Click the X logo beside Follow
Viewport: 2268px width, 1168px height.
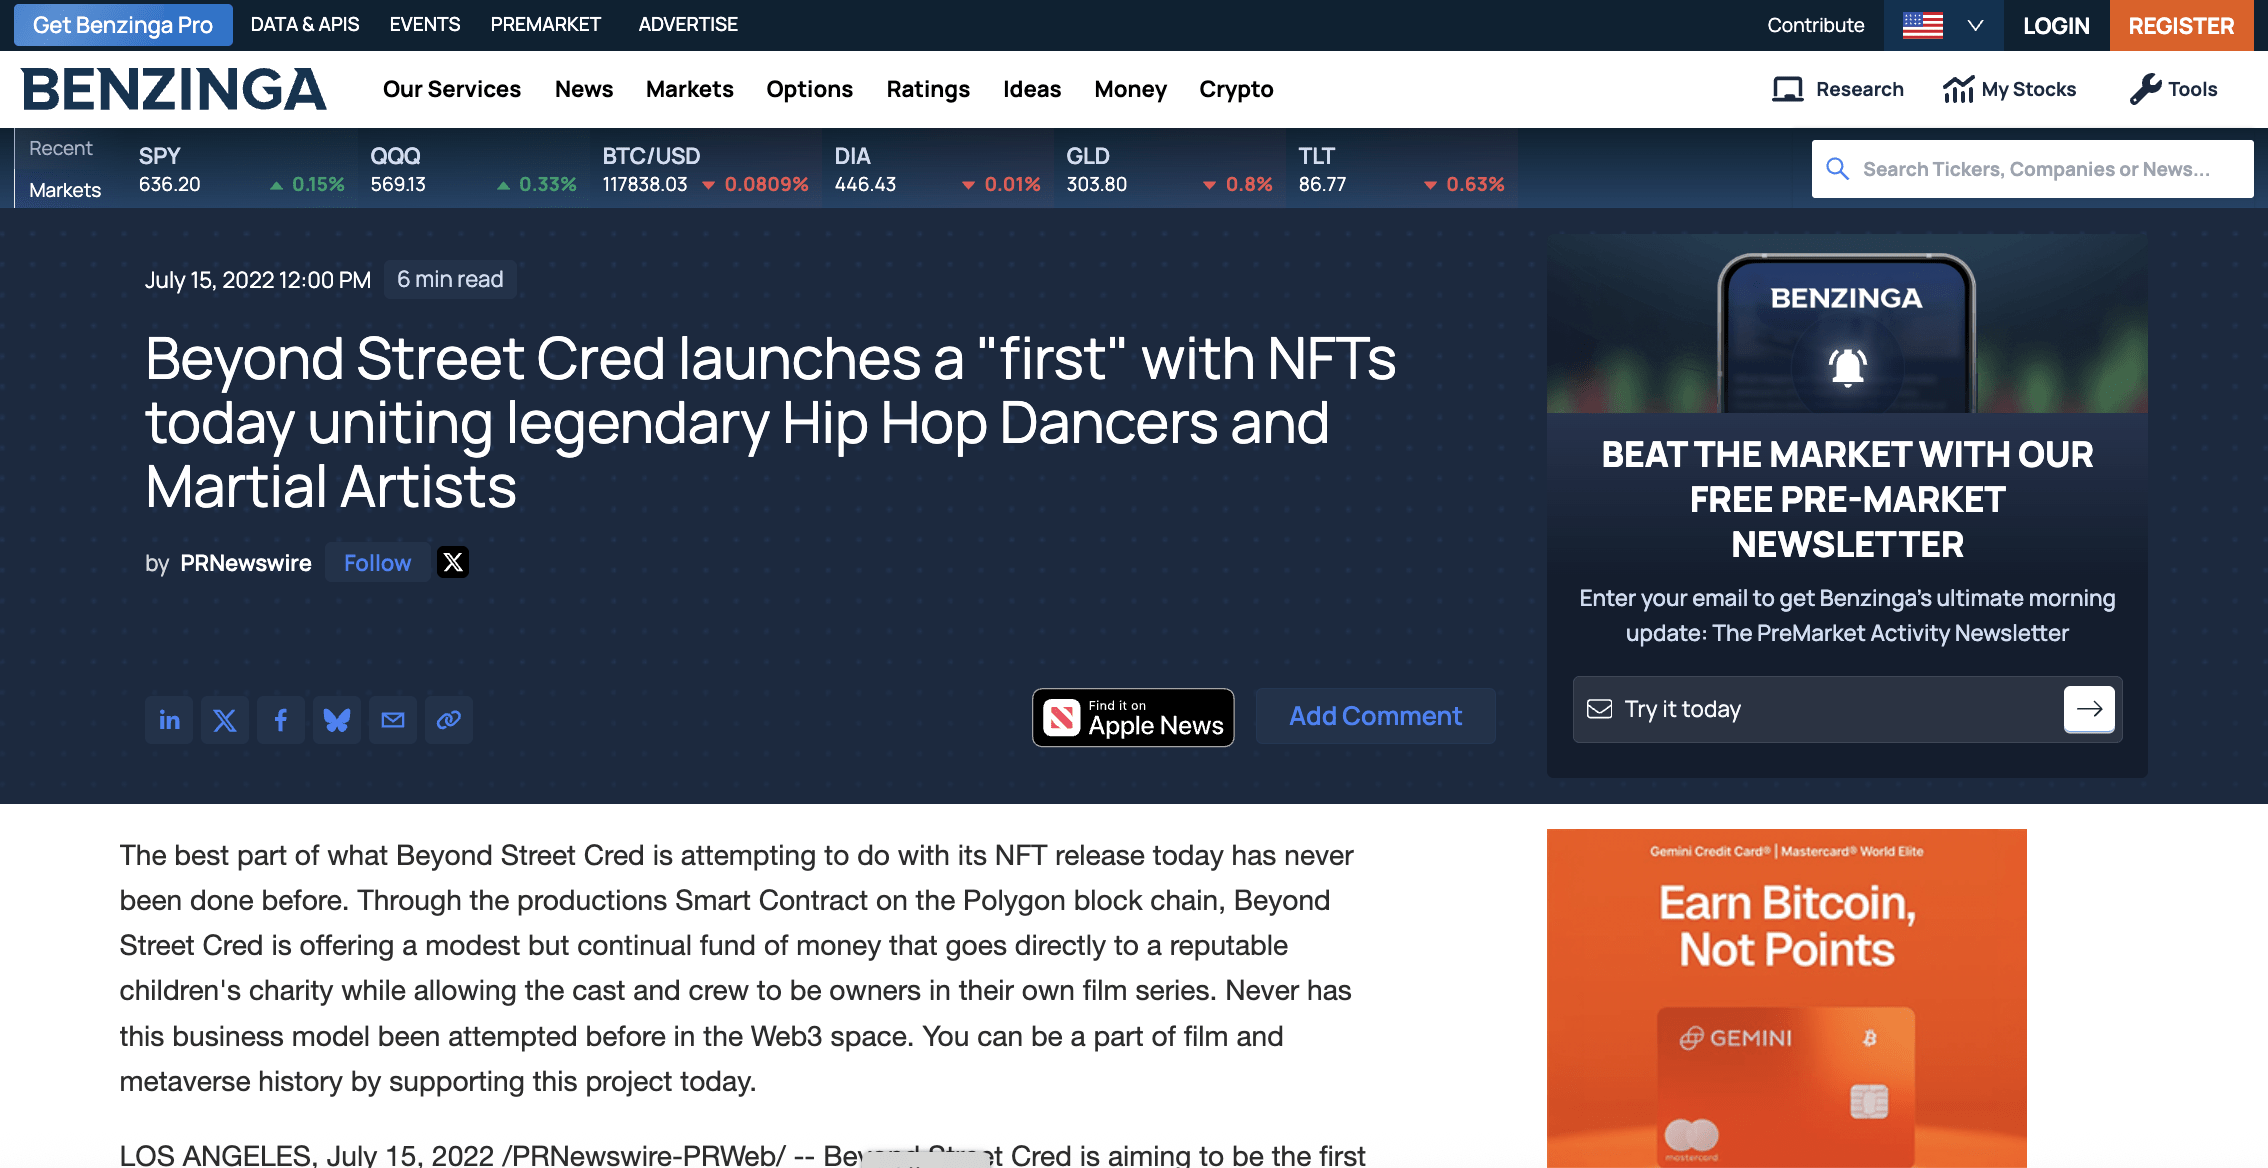click(453, 563)
